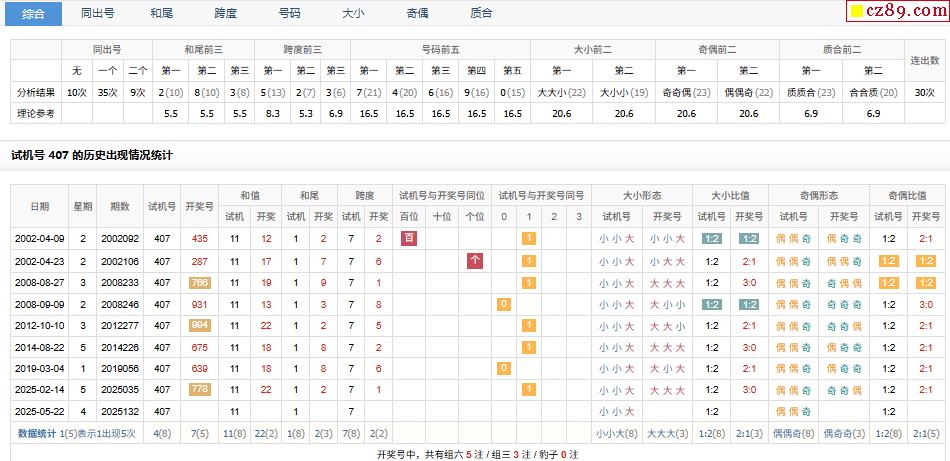Click the red 百 marker in 2002-04-09 row

409,239
